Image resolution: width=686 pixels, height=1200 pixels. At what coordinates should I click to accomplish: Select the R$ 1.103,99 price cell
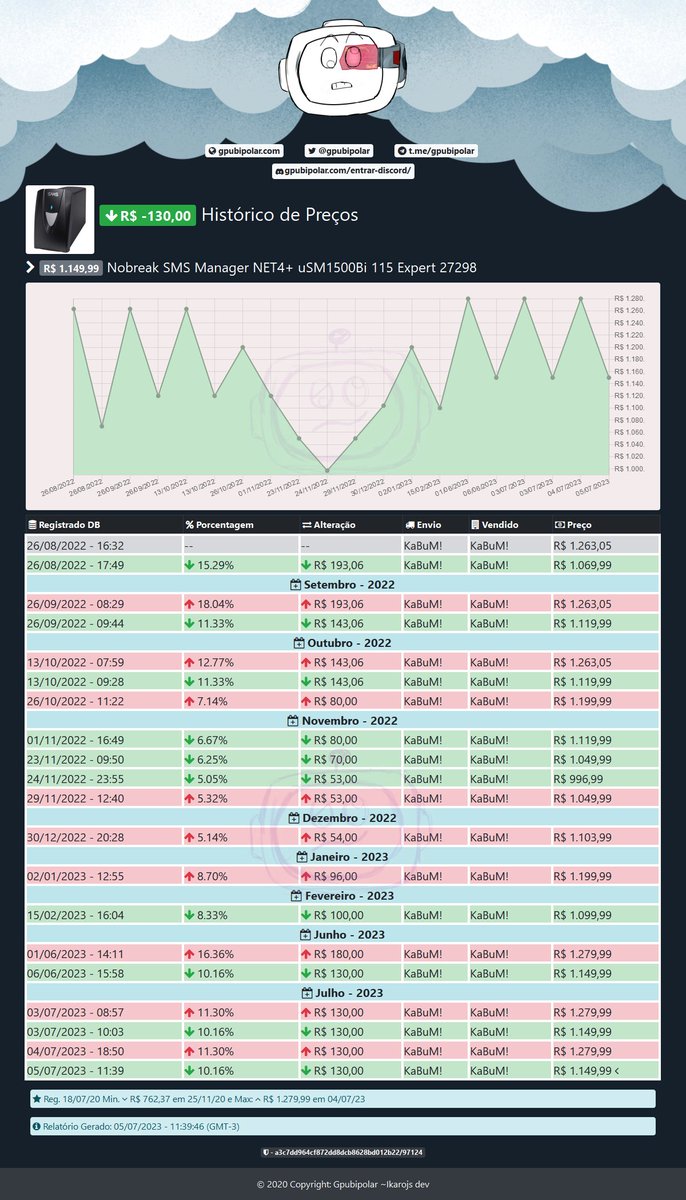(x=605, y=837)
